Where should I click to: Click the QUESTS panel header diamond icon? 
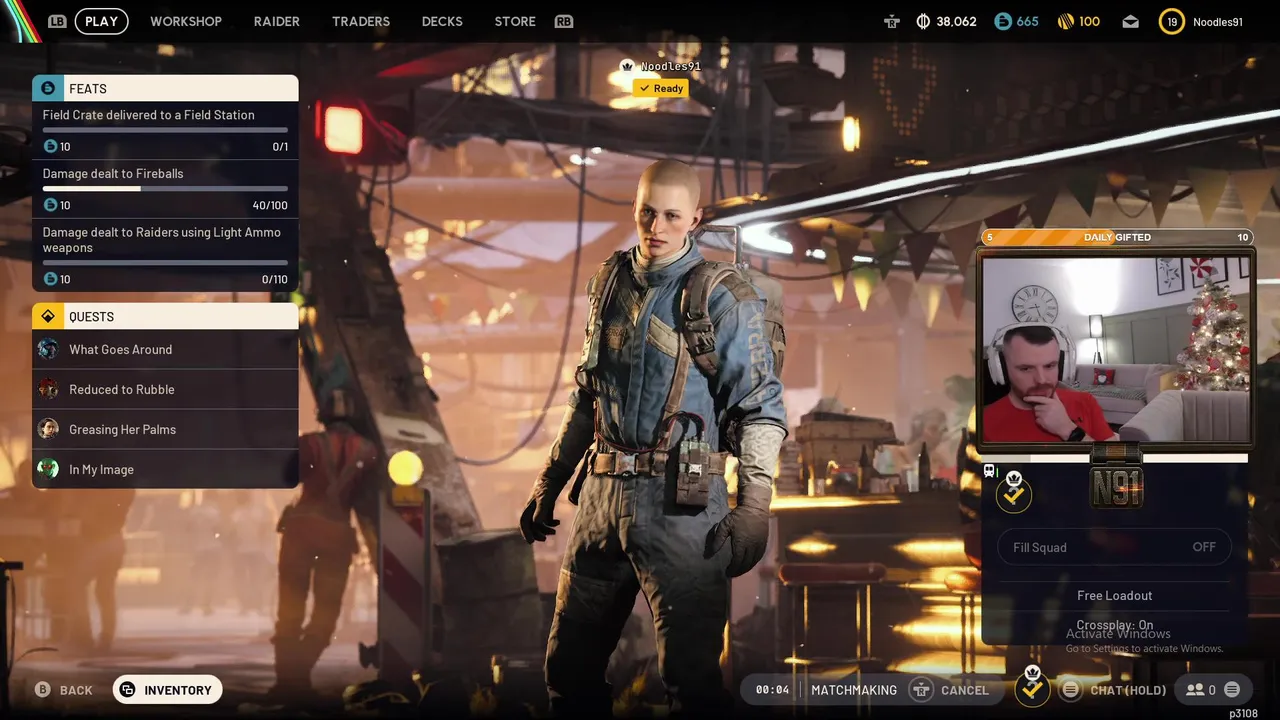[x=48, y=316]
